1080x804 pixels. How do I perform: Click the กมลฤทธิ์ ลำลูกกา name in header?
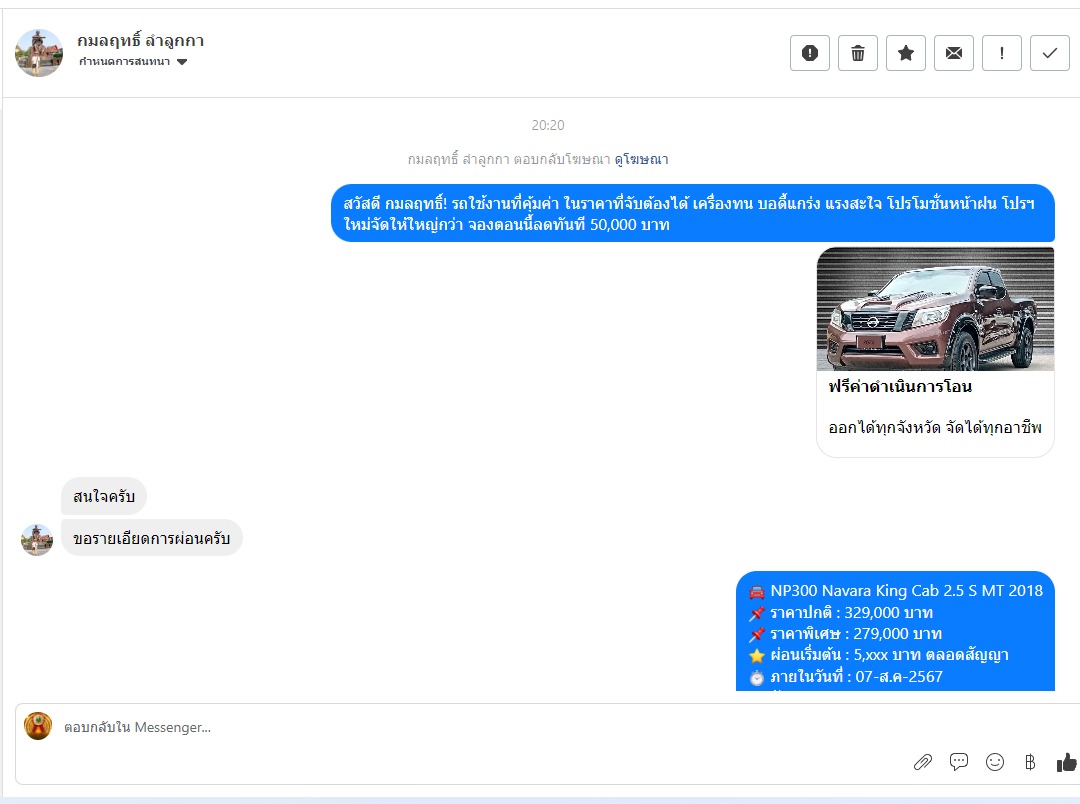click(x=141, y=41)
